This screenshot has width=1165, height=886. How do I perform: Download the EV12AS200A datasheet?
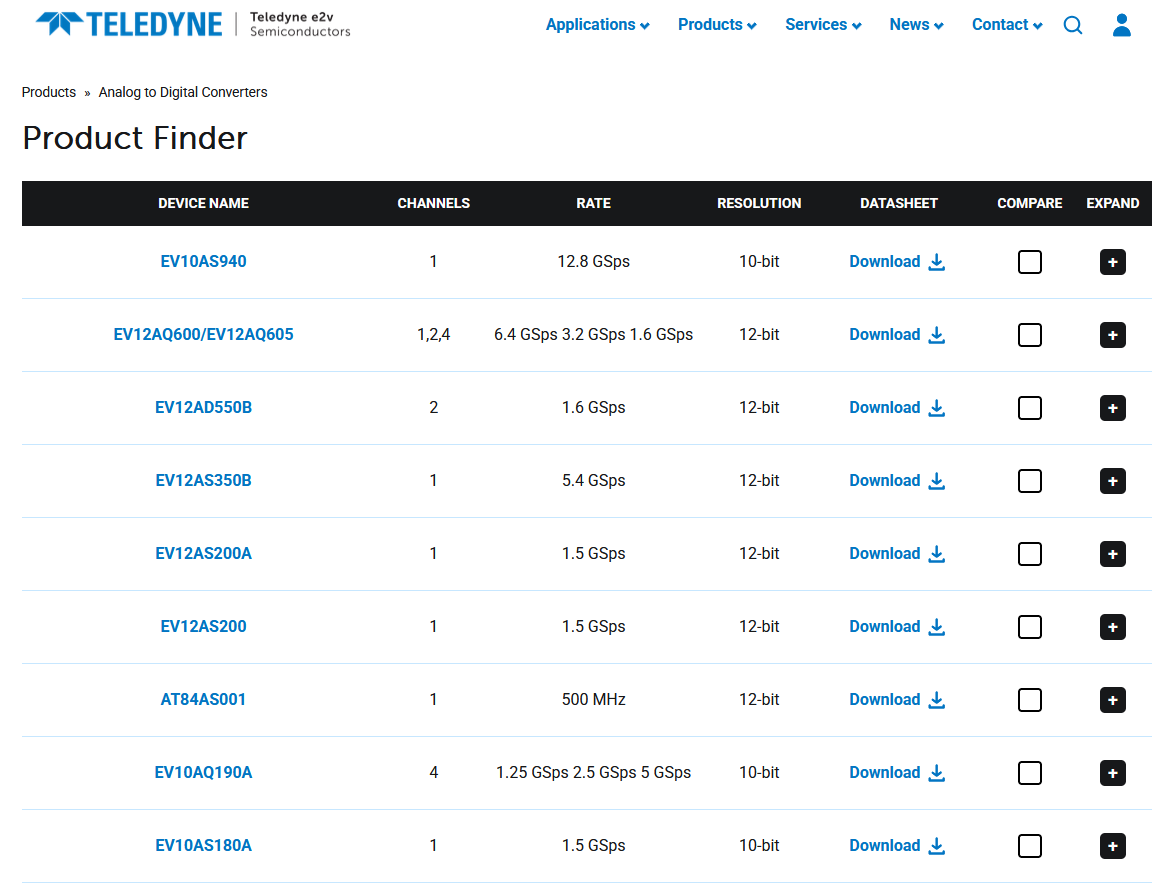tap(897, 554)
